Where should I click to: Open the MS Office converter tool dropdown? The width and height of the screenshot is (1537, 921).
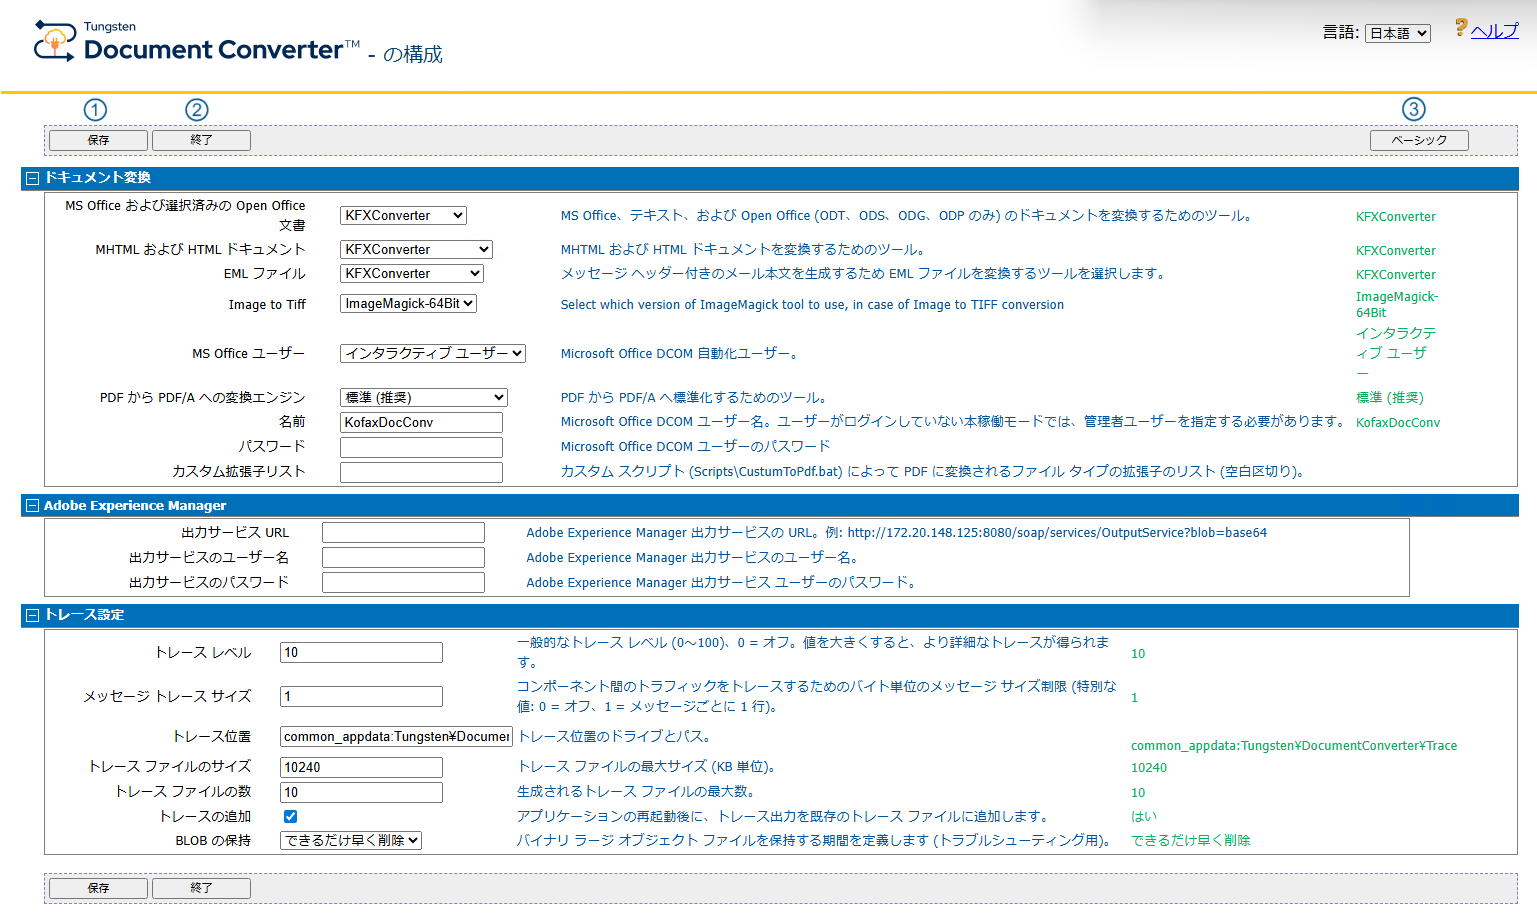tap(403, 215)
